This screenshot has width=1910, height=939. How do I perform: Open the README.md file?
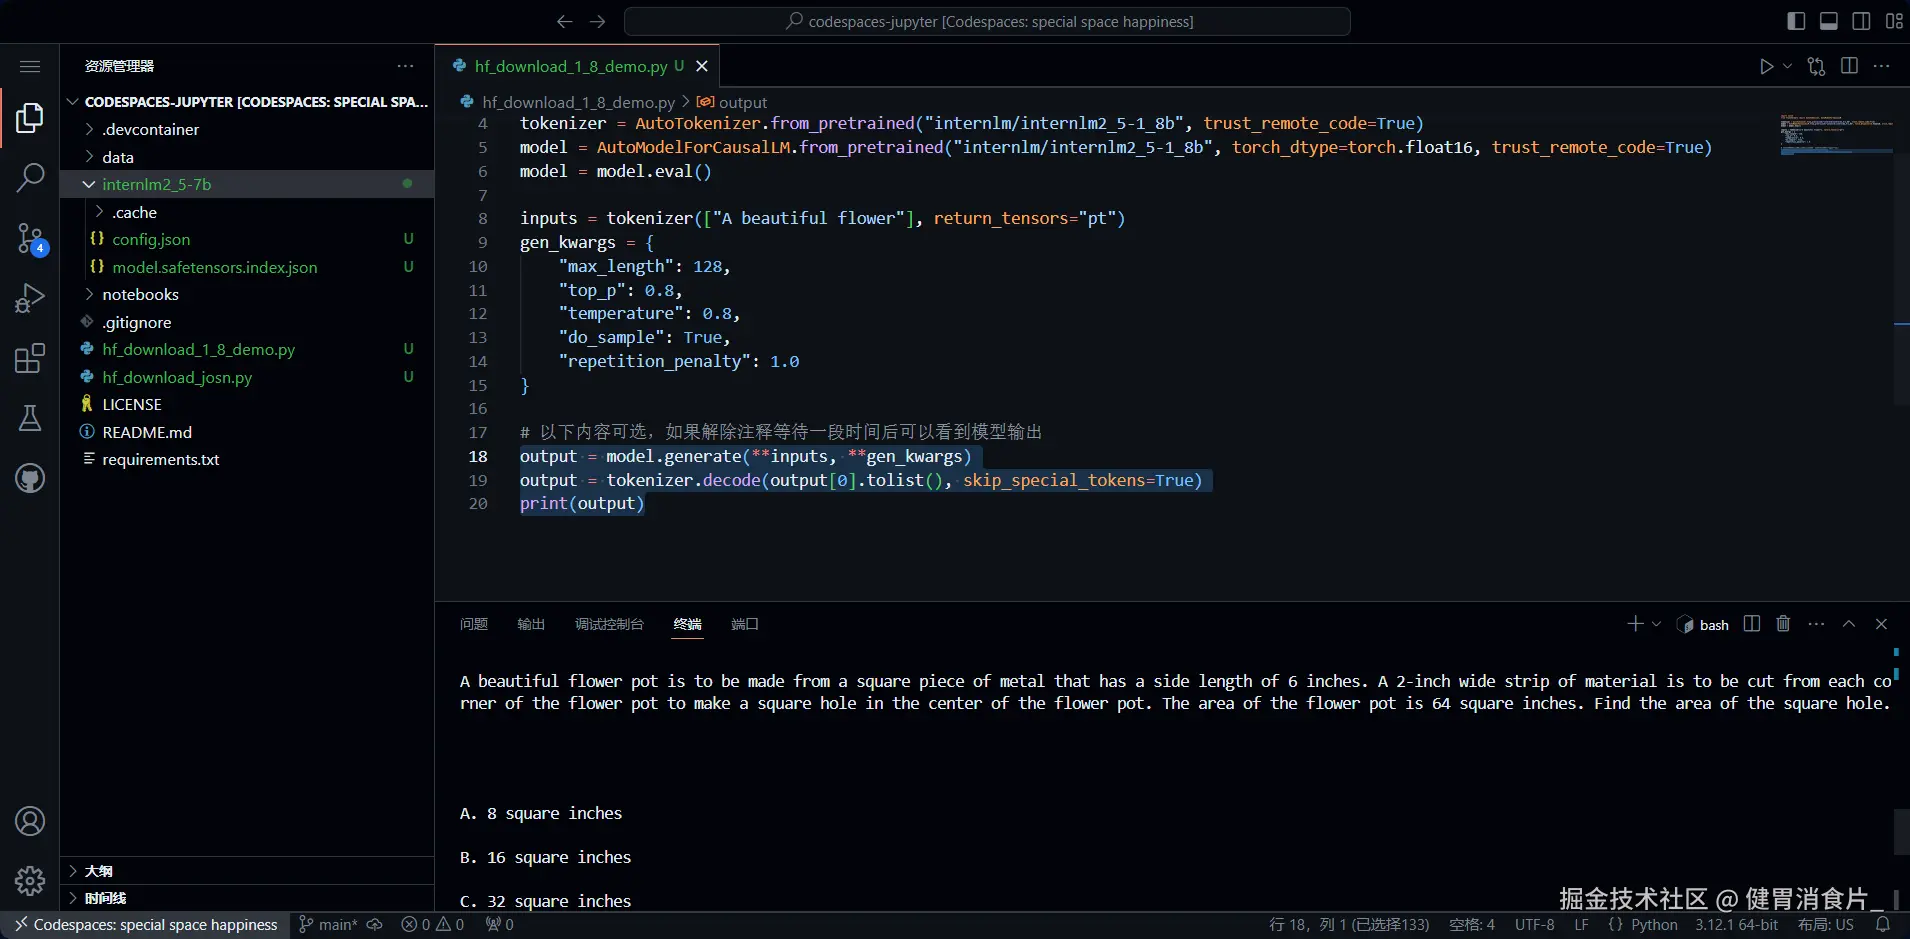coord(247,432)
